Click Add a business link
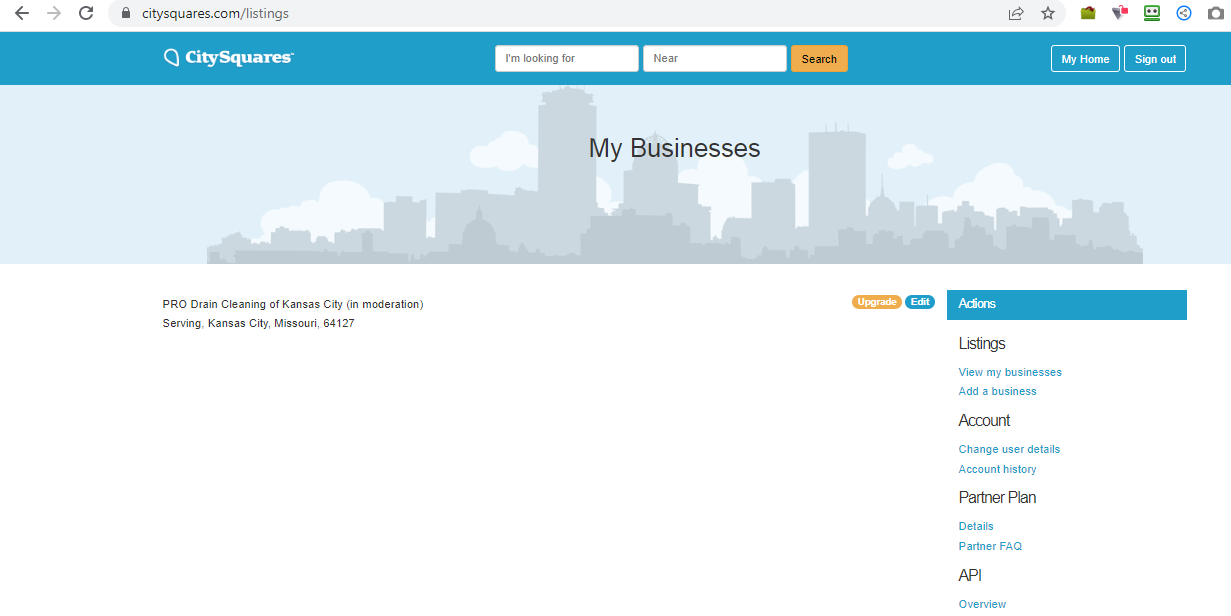This screenshot has height=616, width=1231. click(997, 392)
